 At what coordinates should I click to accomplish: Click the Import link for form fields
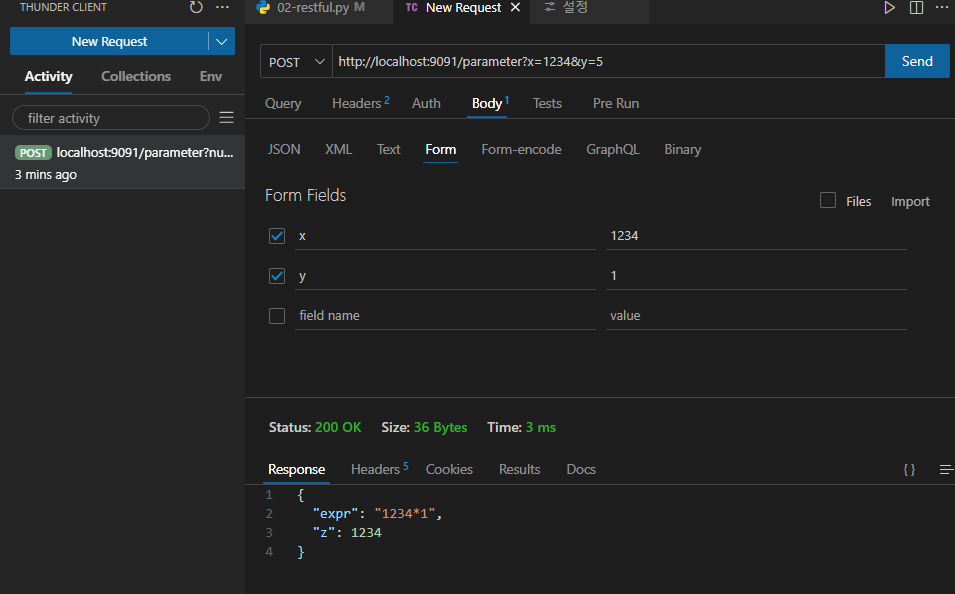point(910,202)
